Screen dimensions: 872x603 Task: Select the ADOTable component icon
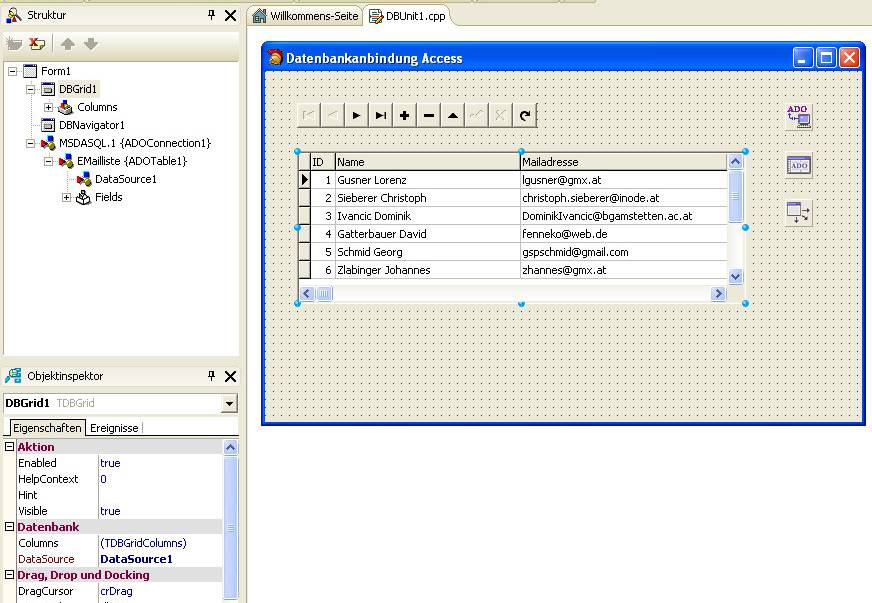[798, 165]
